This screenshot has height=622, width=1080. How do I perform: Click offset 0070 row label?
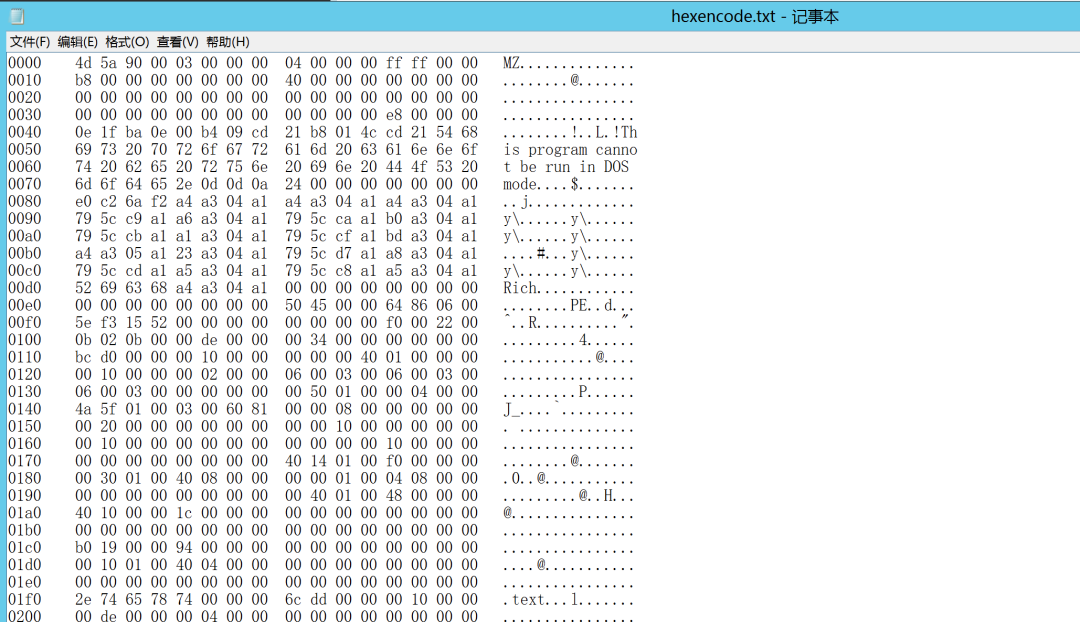point(25,185)
